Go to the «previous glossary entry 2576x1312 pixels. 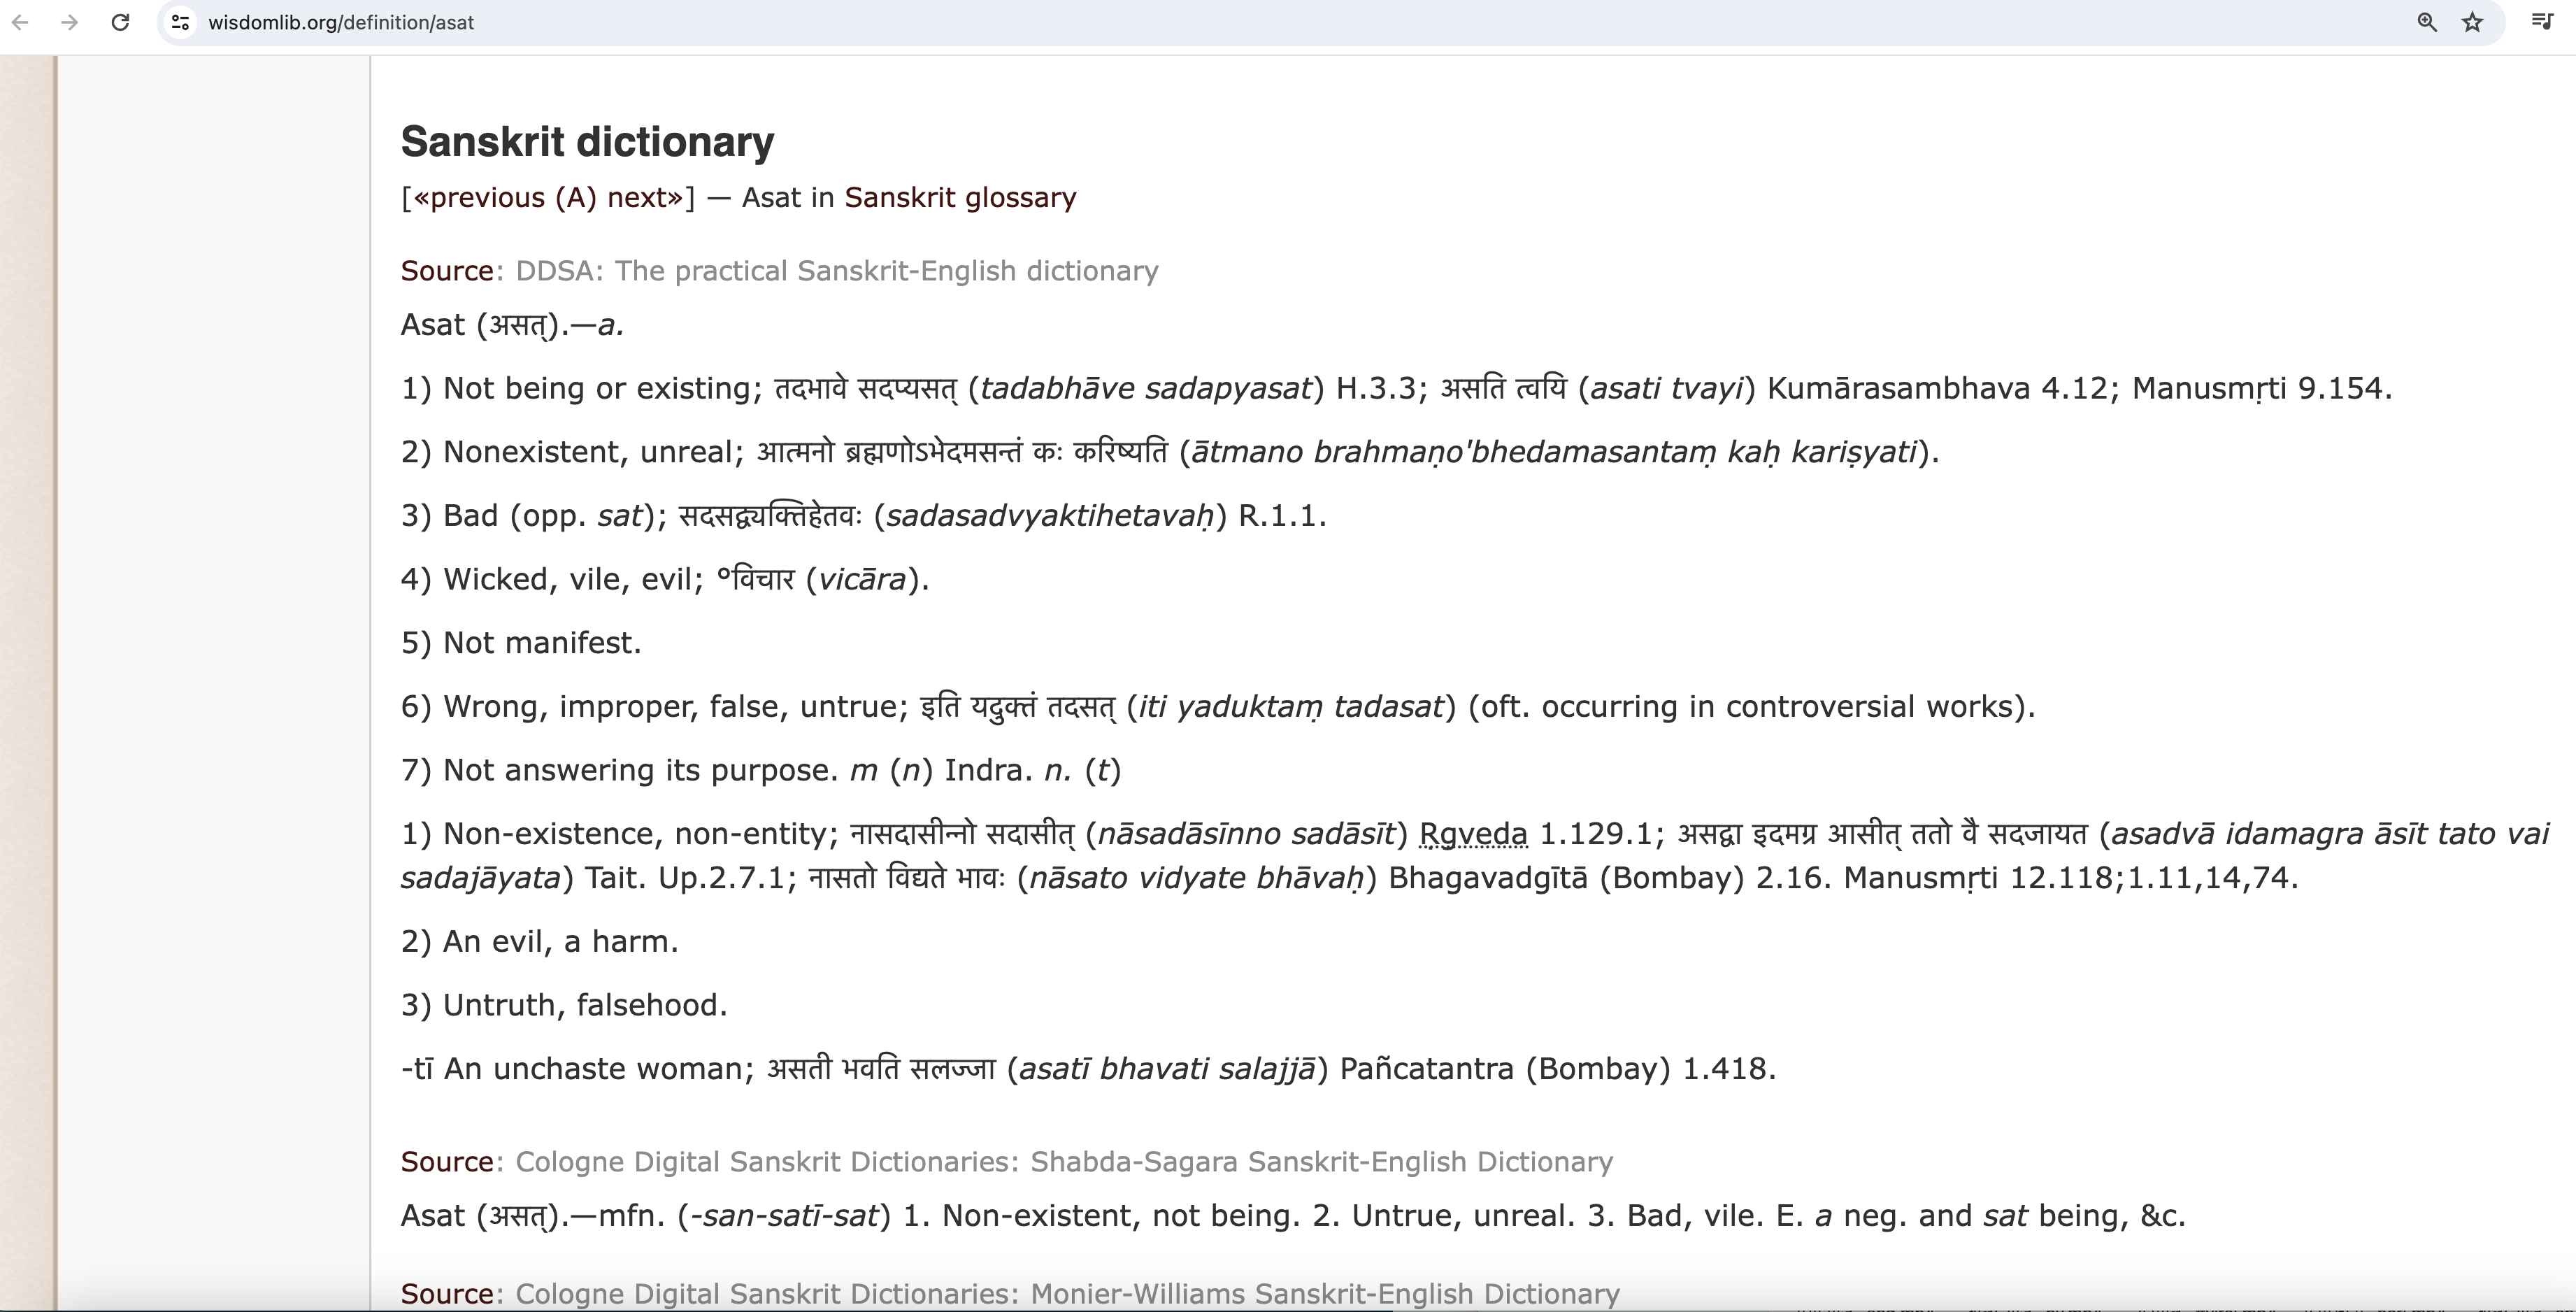[x=479, y=198]
